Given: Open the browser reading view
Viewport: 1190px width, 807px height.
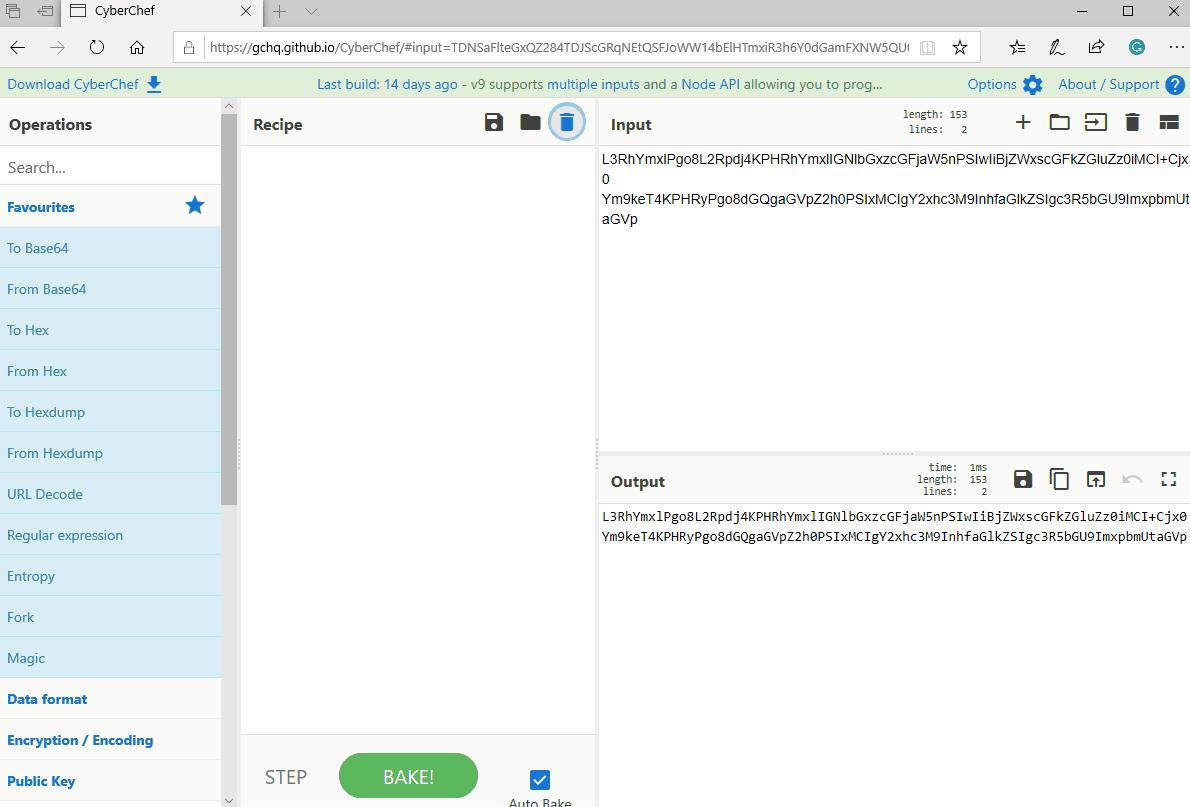Looking at the screenshot, I should point(927,48).
